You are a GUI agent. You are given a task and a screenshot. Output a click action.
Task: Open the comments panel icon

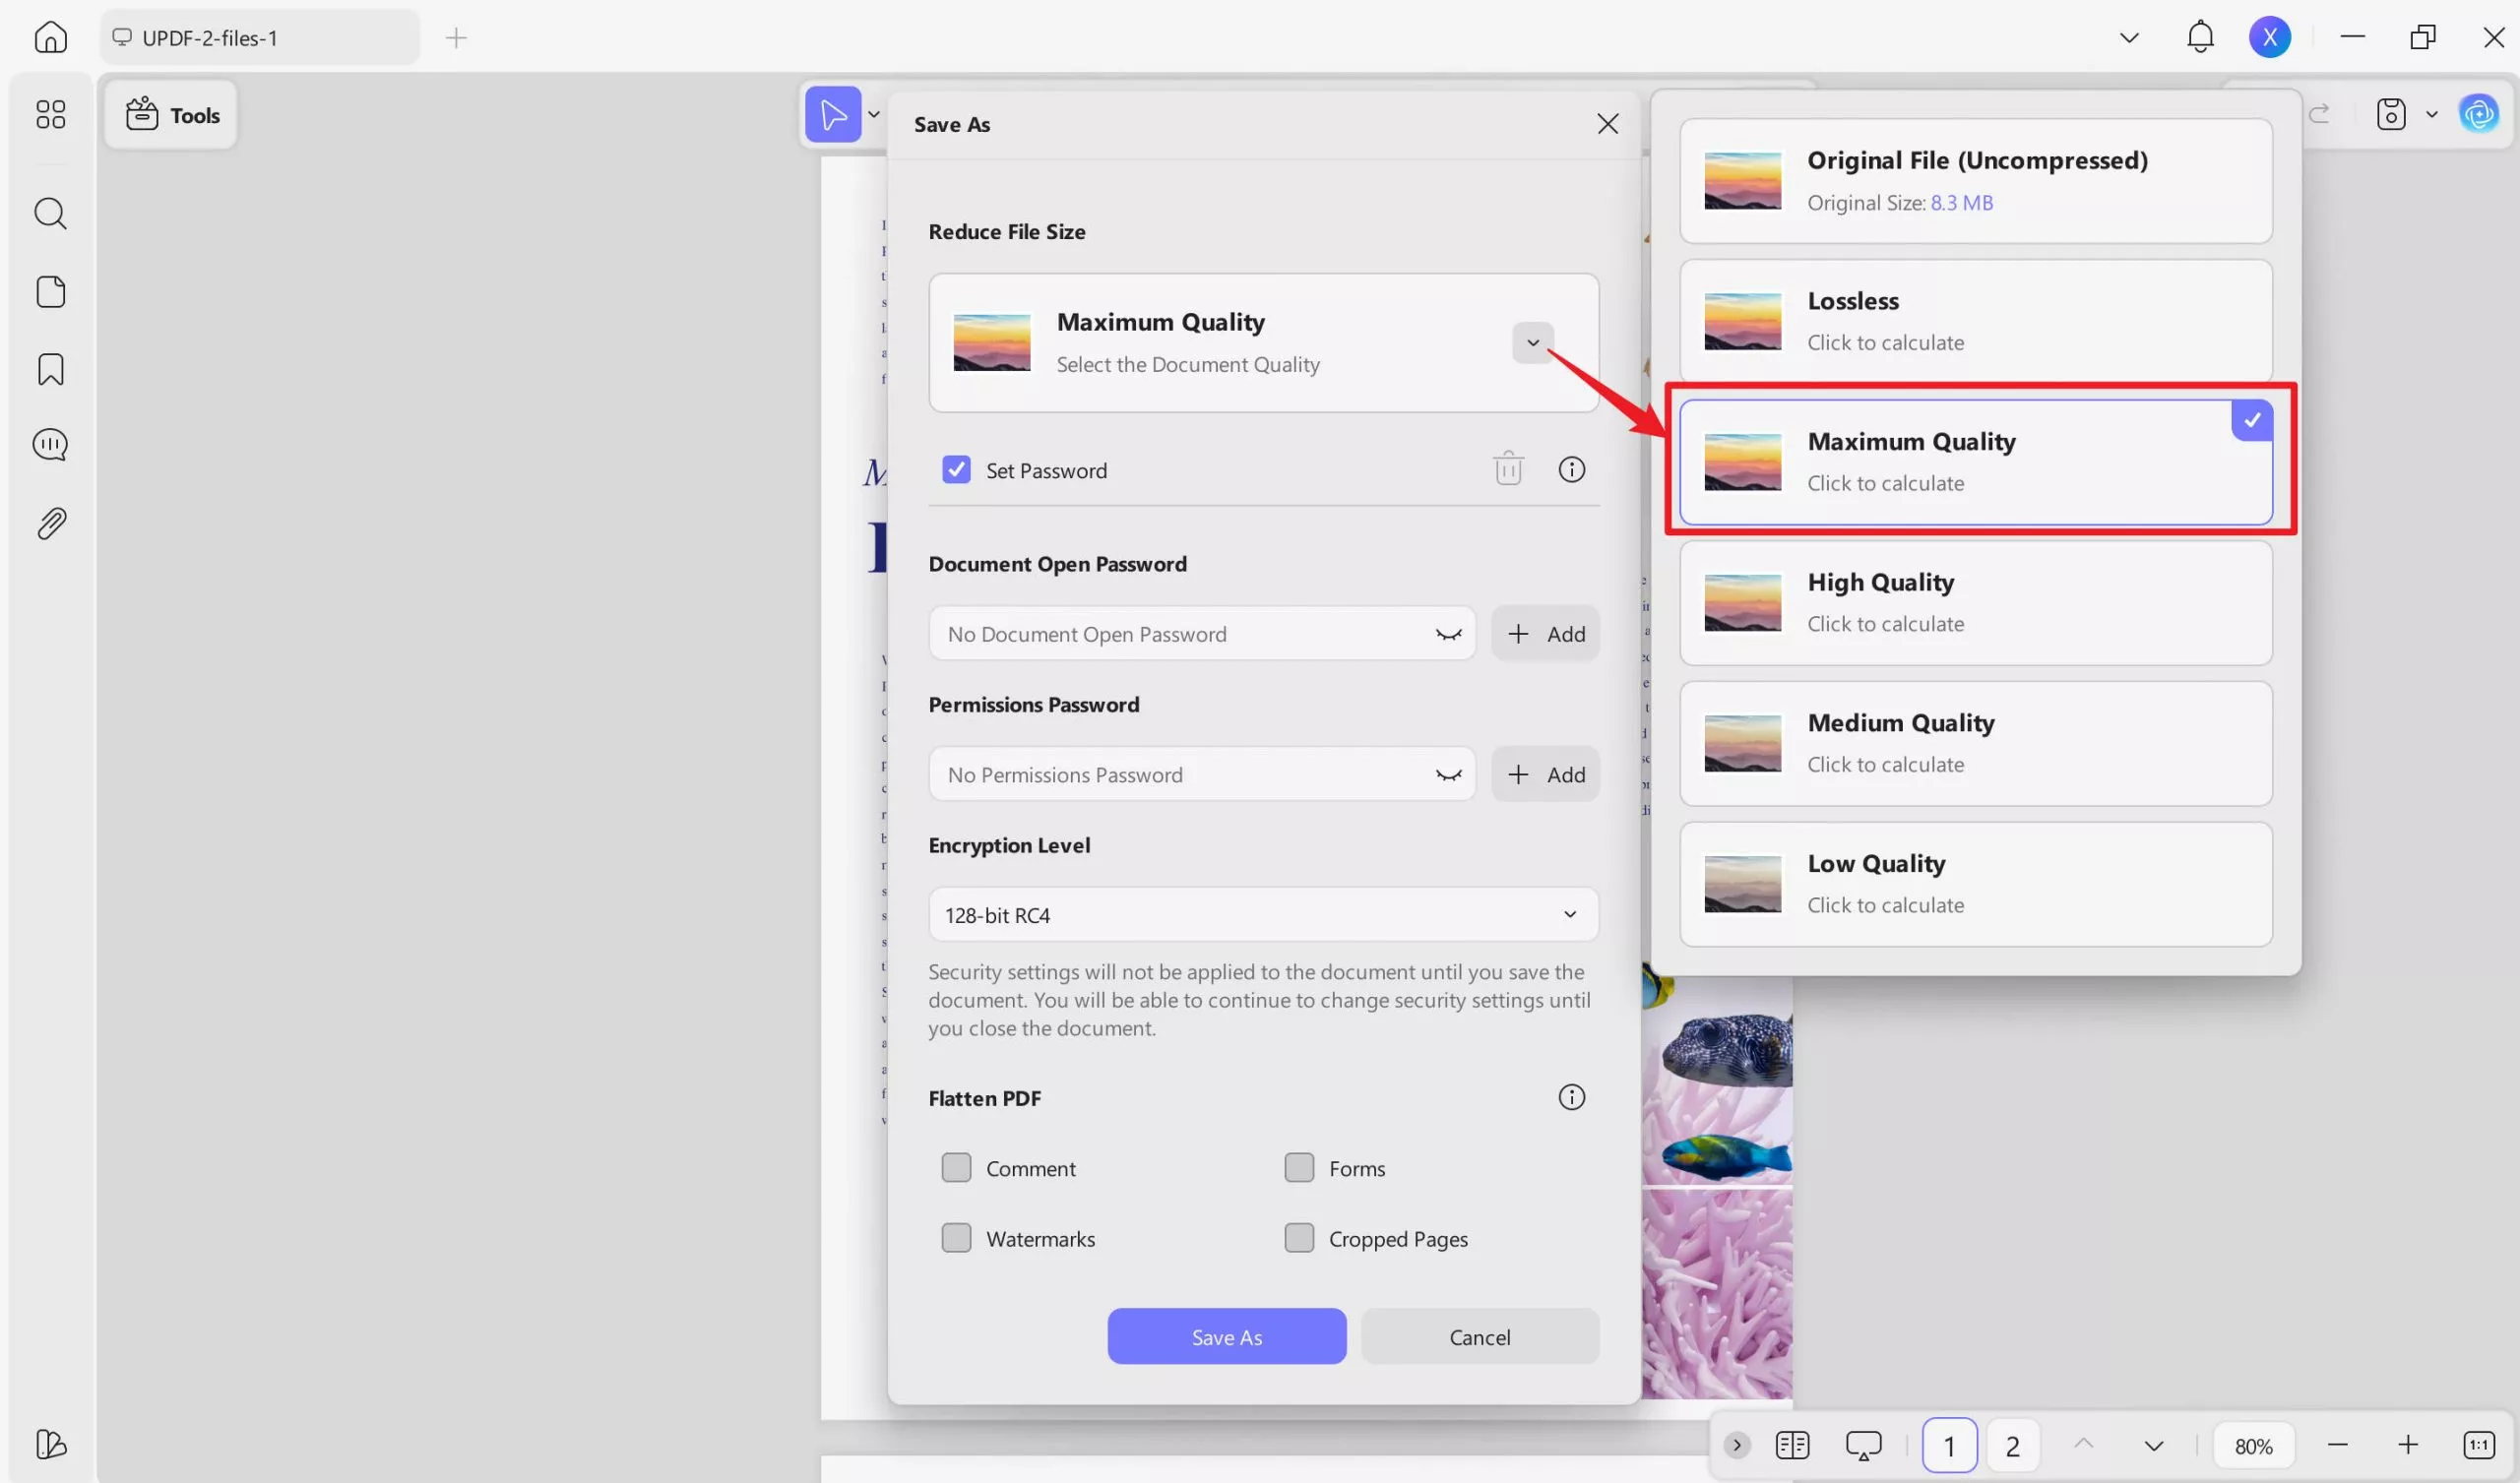(x=50, y=444)
